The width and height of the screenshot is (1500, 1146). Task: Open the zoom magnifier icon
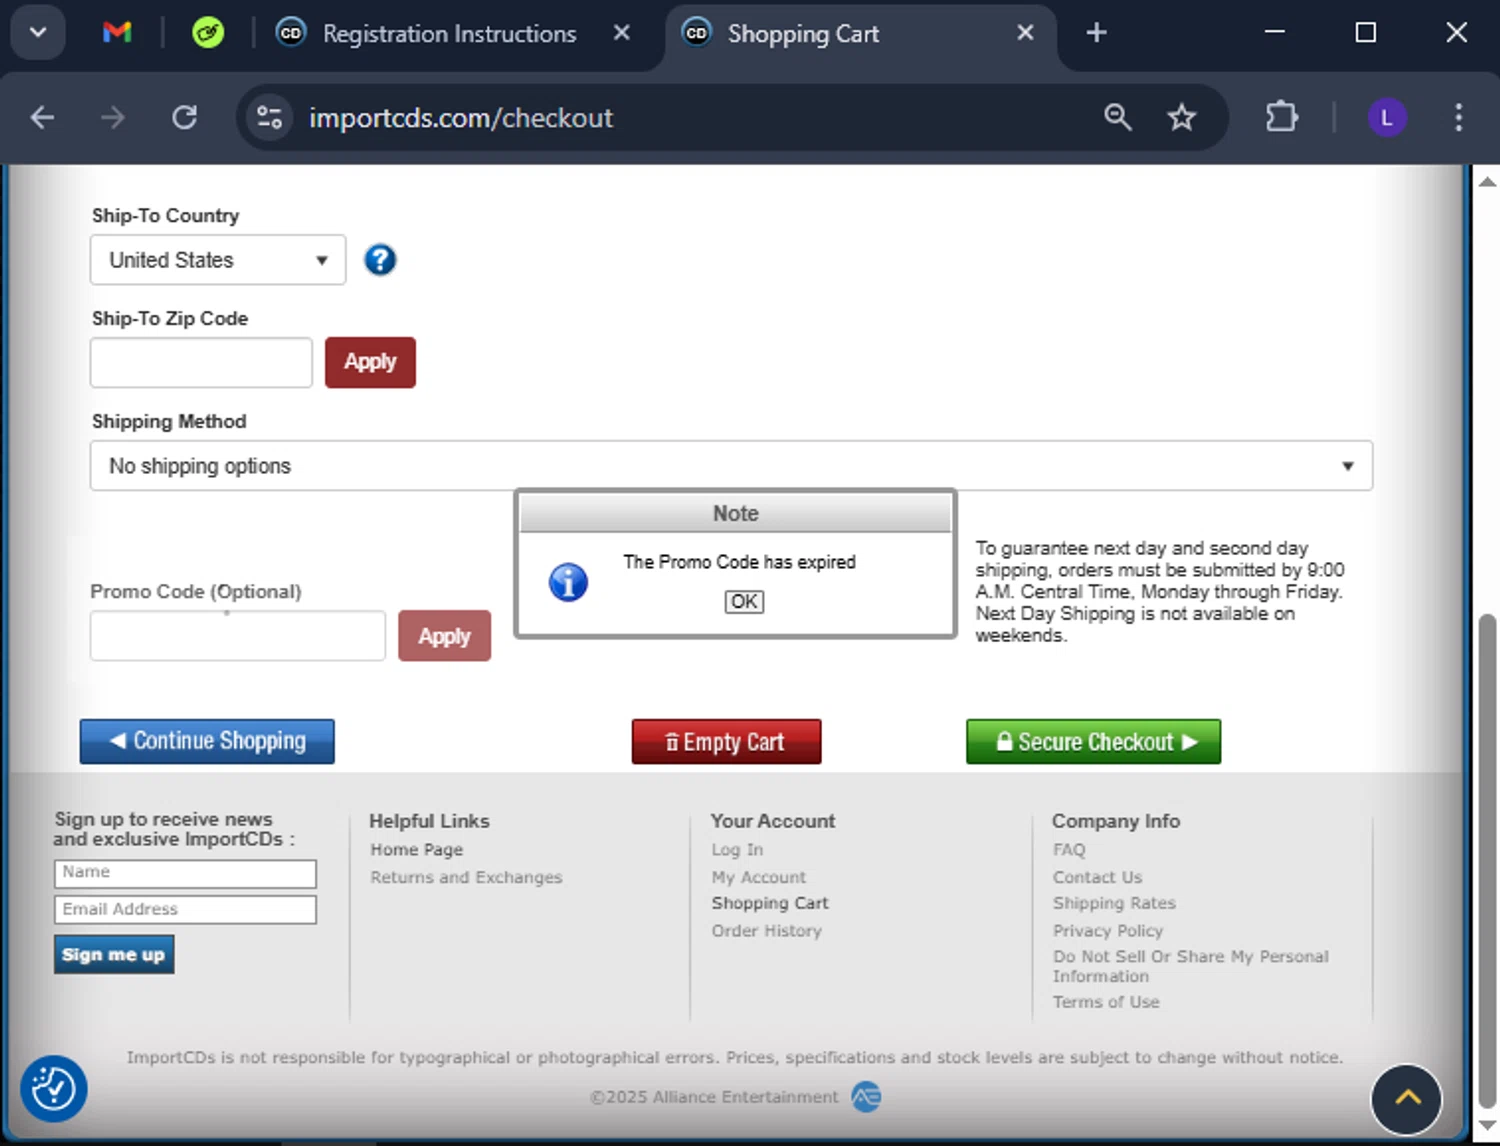1118,118
